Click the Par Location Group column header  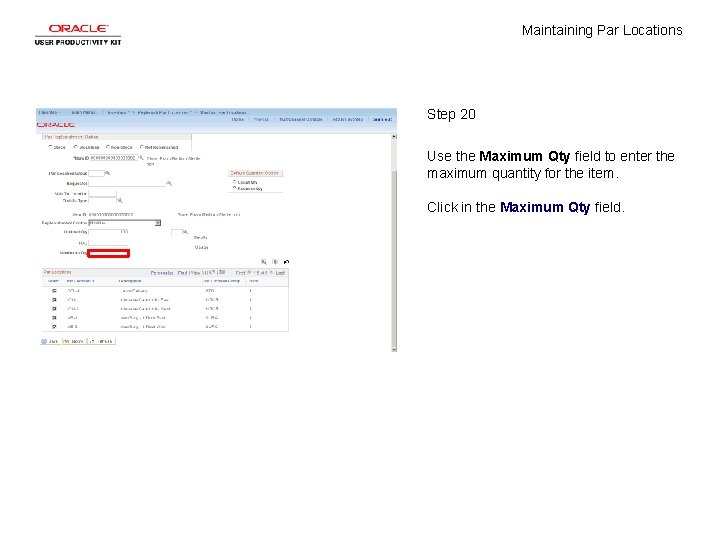coord(222,281)
